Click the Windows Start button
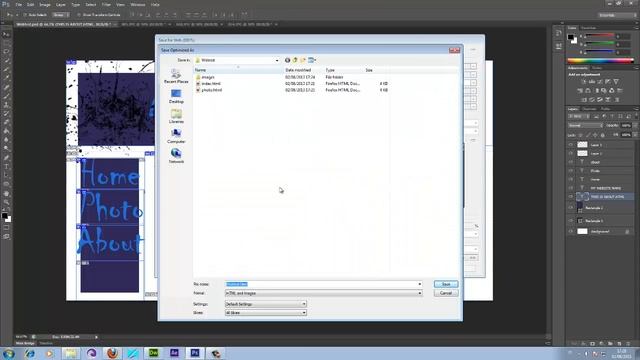640x360 pixels. pos(9,353)
